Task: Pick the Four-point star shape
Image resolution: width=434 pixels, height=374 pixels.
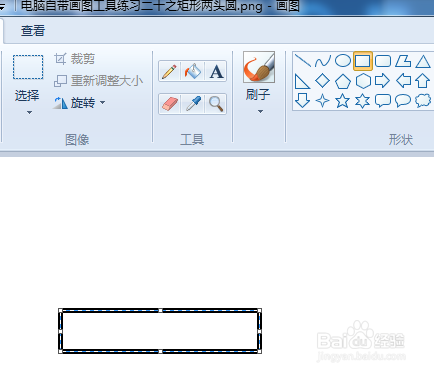Action: click(x=322, y=100)
